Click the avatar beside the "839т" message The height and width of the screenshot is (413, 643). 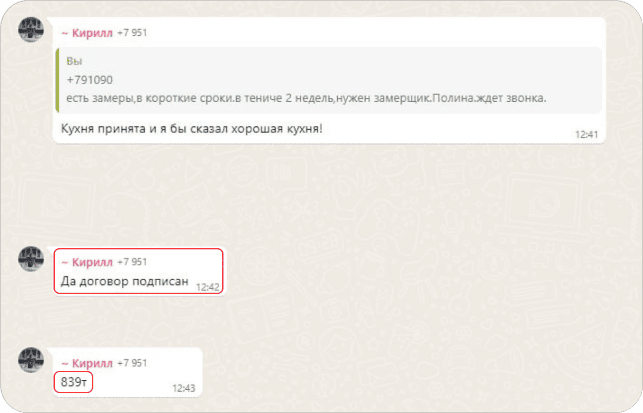tap(31, 360)
